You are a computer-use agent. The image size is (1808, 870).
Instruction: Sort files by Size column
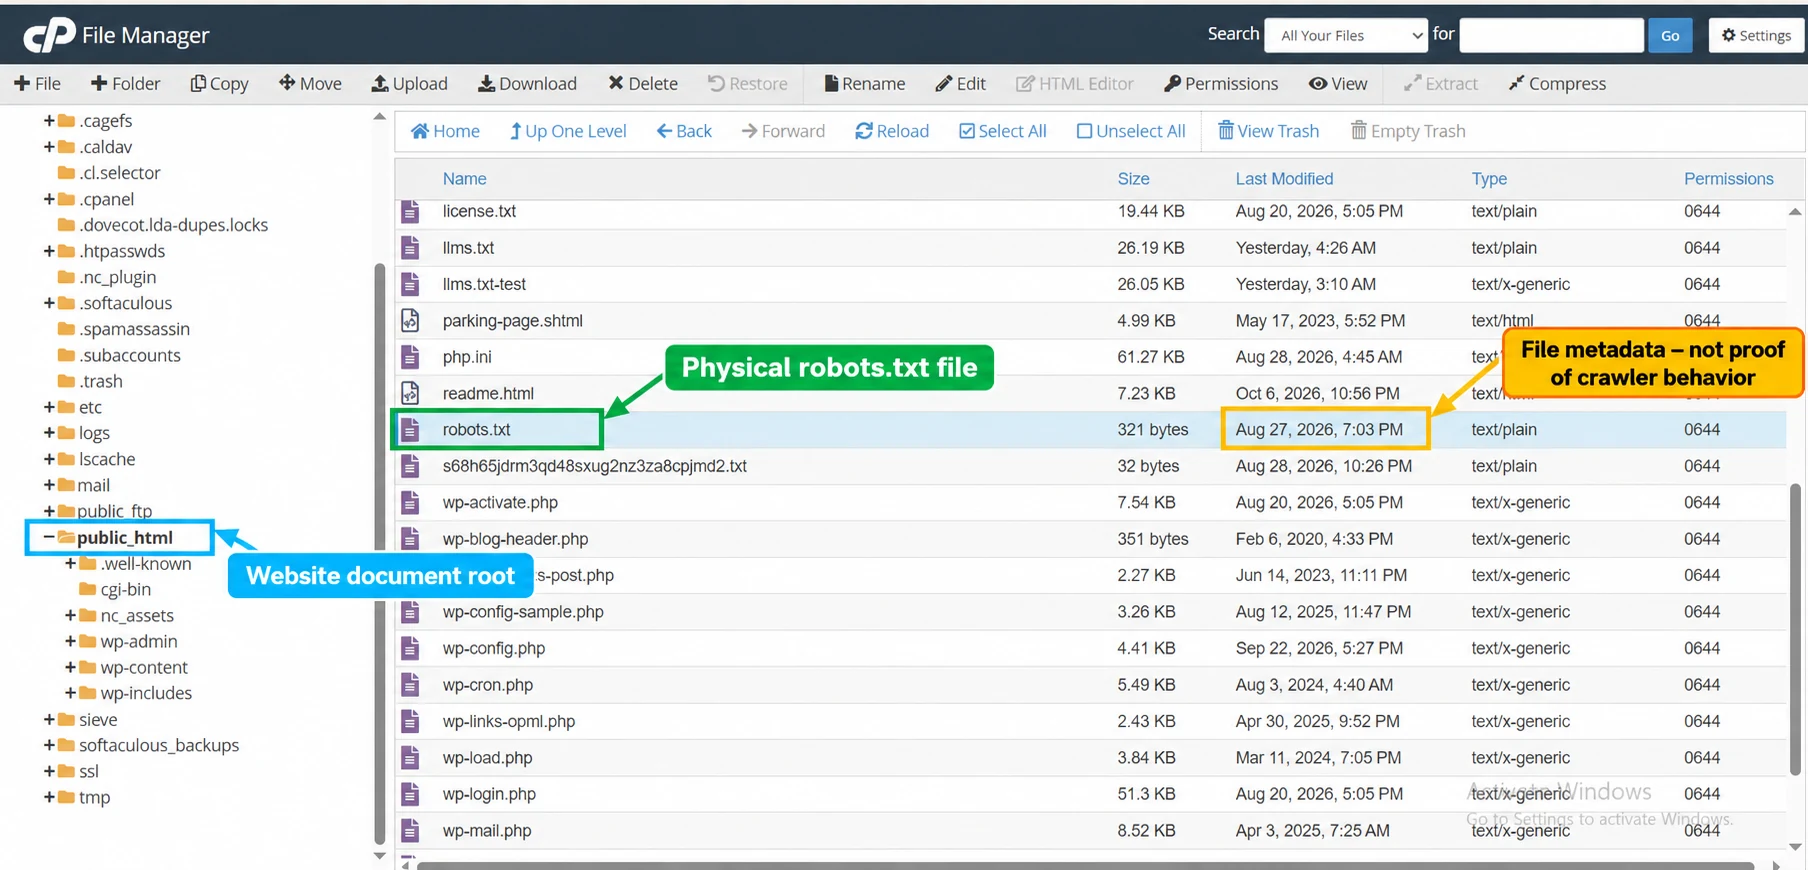click(x=1133, y=179)
